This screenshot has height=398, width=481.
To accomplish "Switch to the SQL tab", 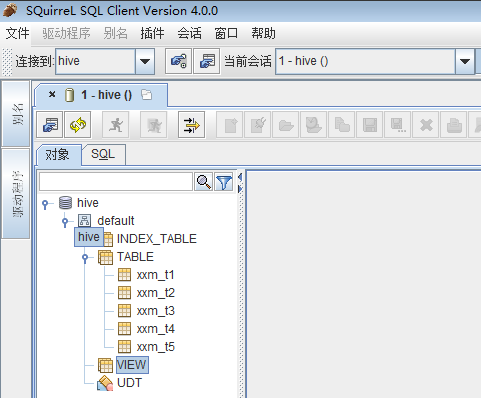I will 103,154.
